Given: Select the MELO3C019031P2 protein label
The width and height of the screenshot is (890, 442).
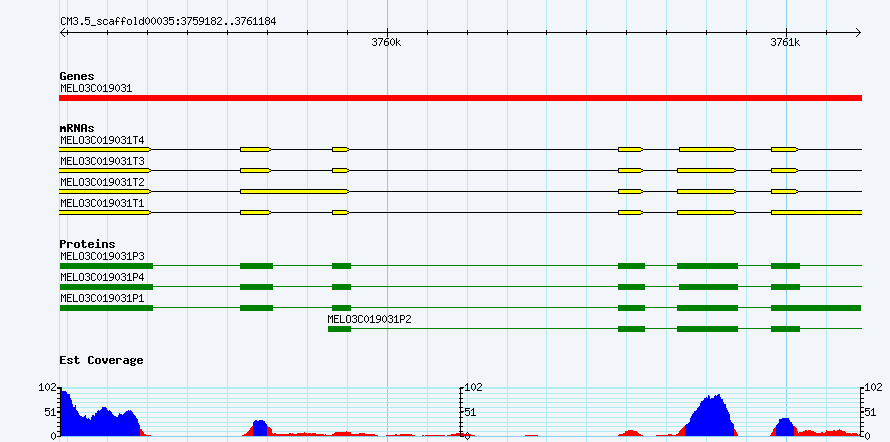Looking at the screenshot, I should point(370,319).
